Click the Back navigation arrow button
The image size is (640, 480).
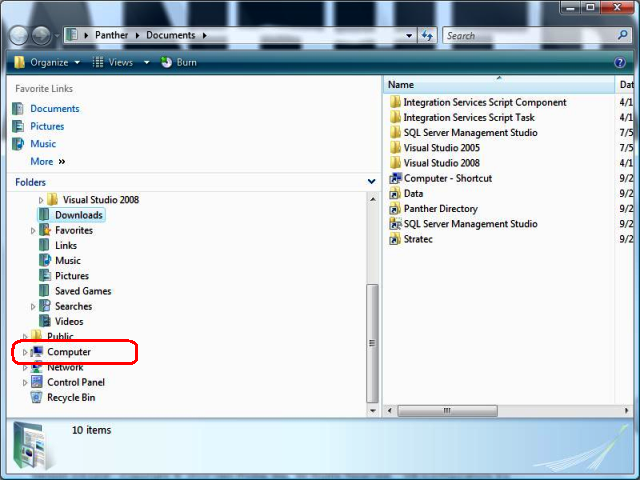[20, 35]
